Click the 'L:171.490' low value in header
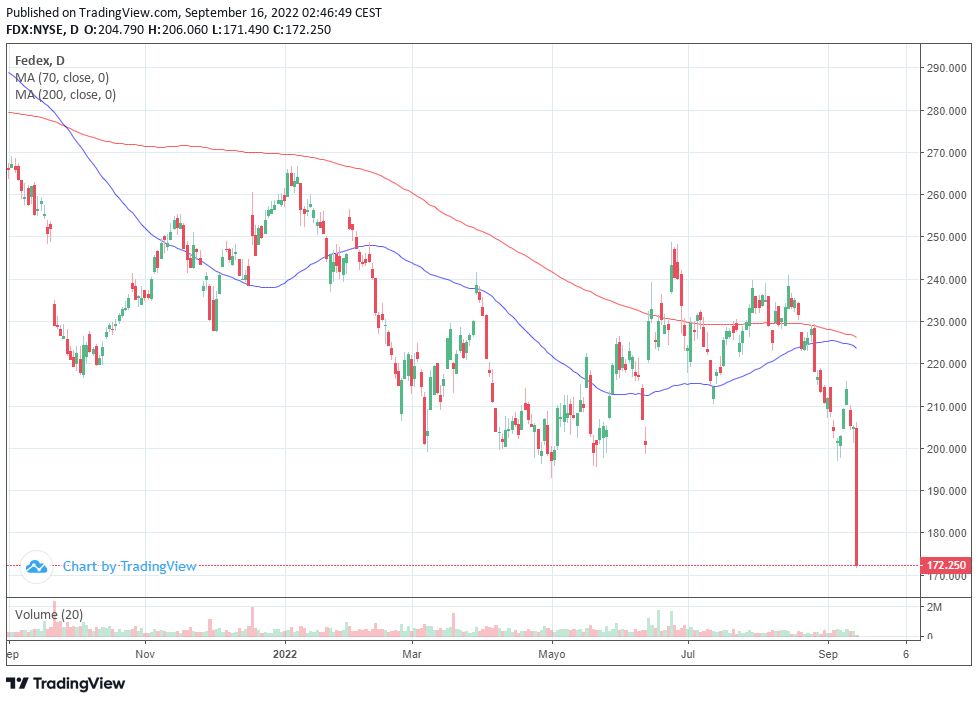Viewport: 978px width, 702px height. pos(240,29)
